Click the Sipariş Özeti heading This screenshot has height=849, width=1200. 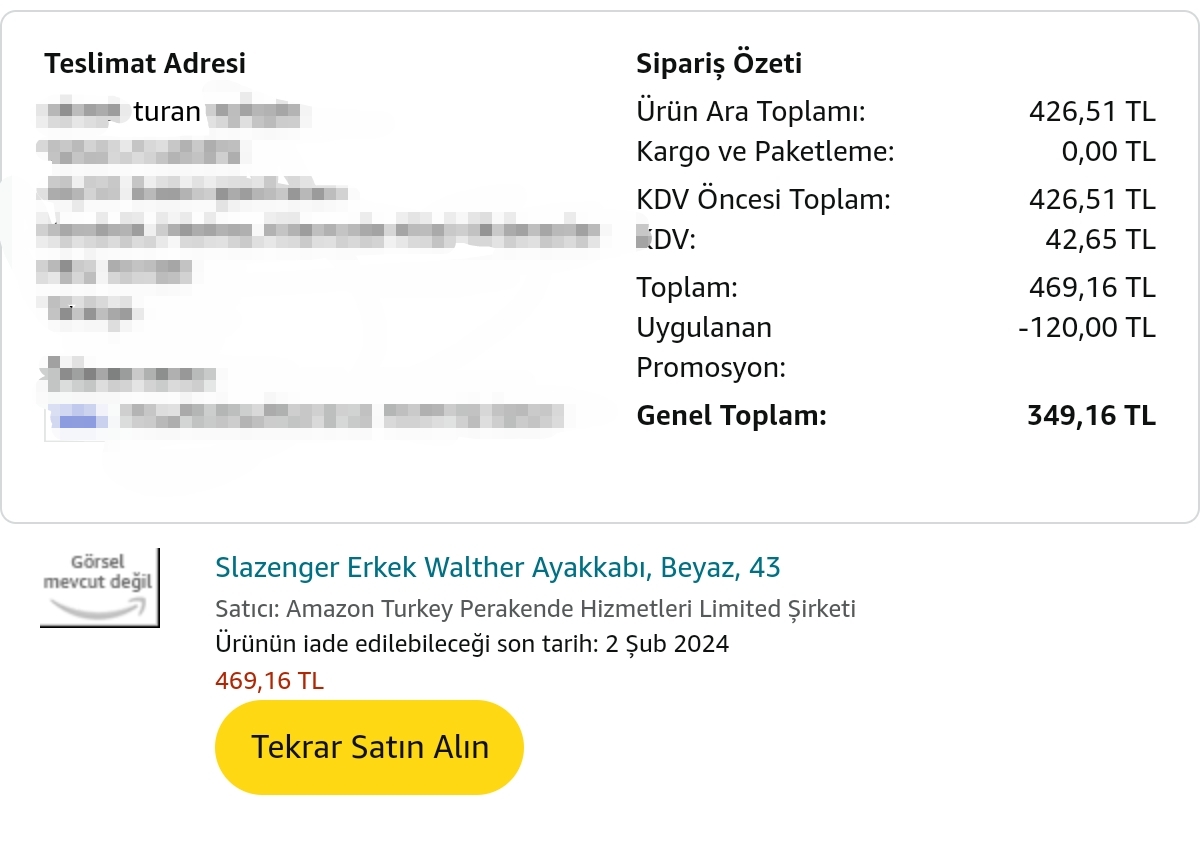719,64
